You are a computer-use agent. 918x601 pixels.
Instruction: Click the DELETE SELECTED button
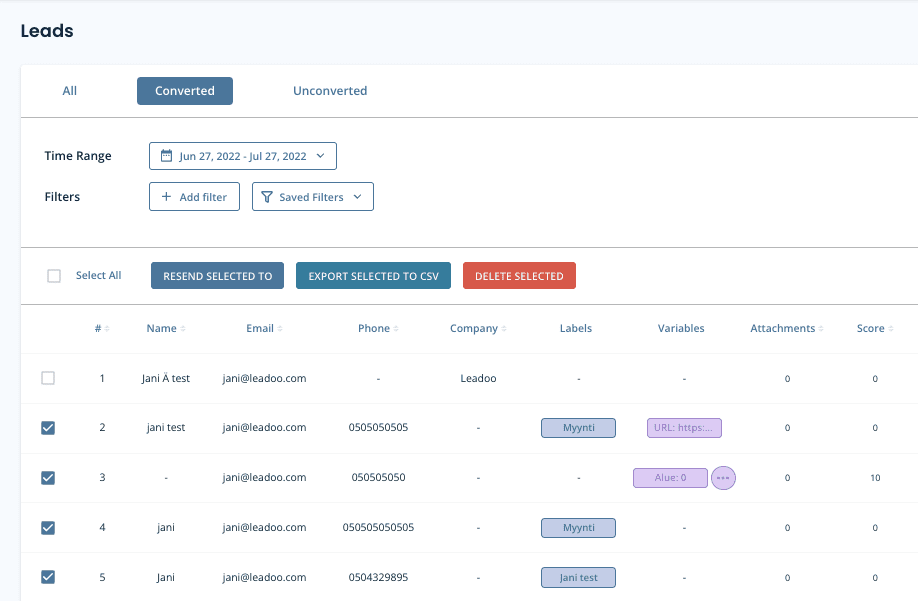coord(519,275)
